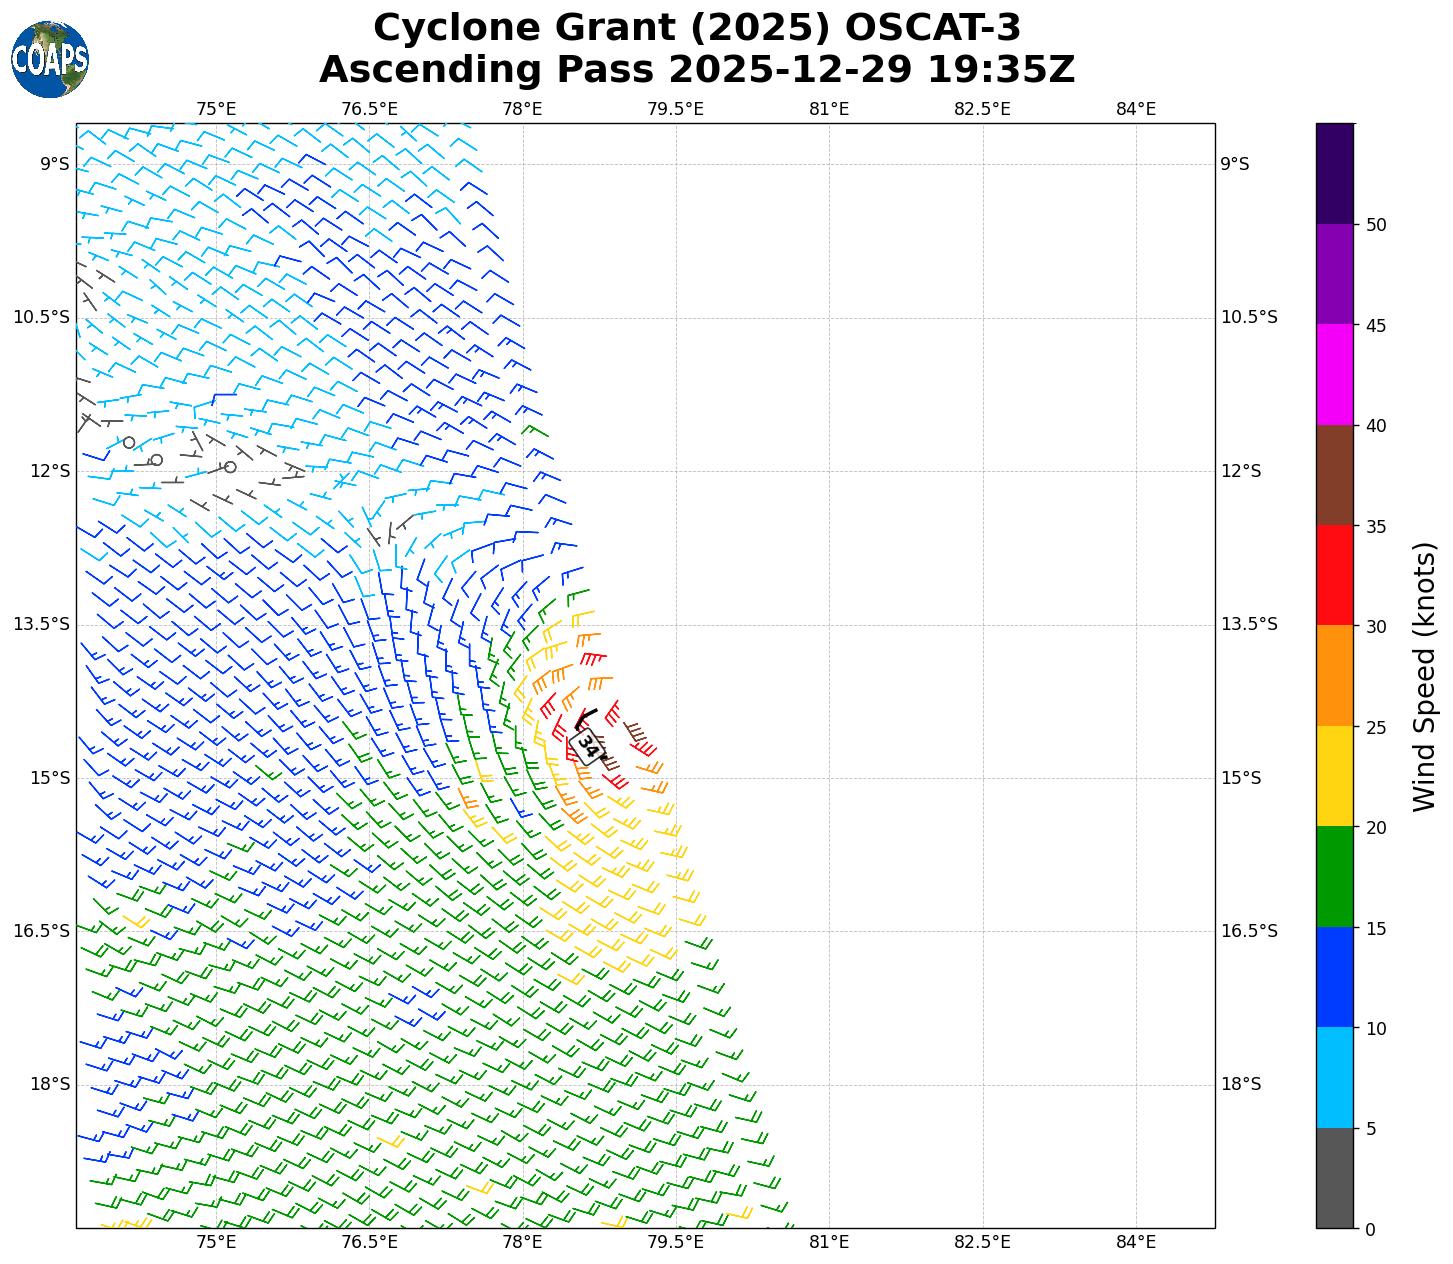Choose the dark purple top colorbar segment
The width and height of the screenshot is (1453, 1264).
click(1334, 173)
